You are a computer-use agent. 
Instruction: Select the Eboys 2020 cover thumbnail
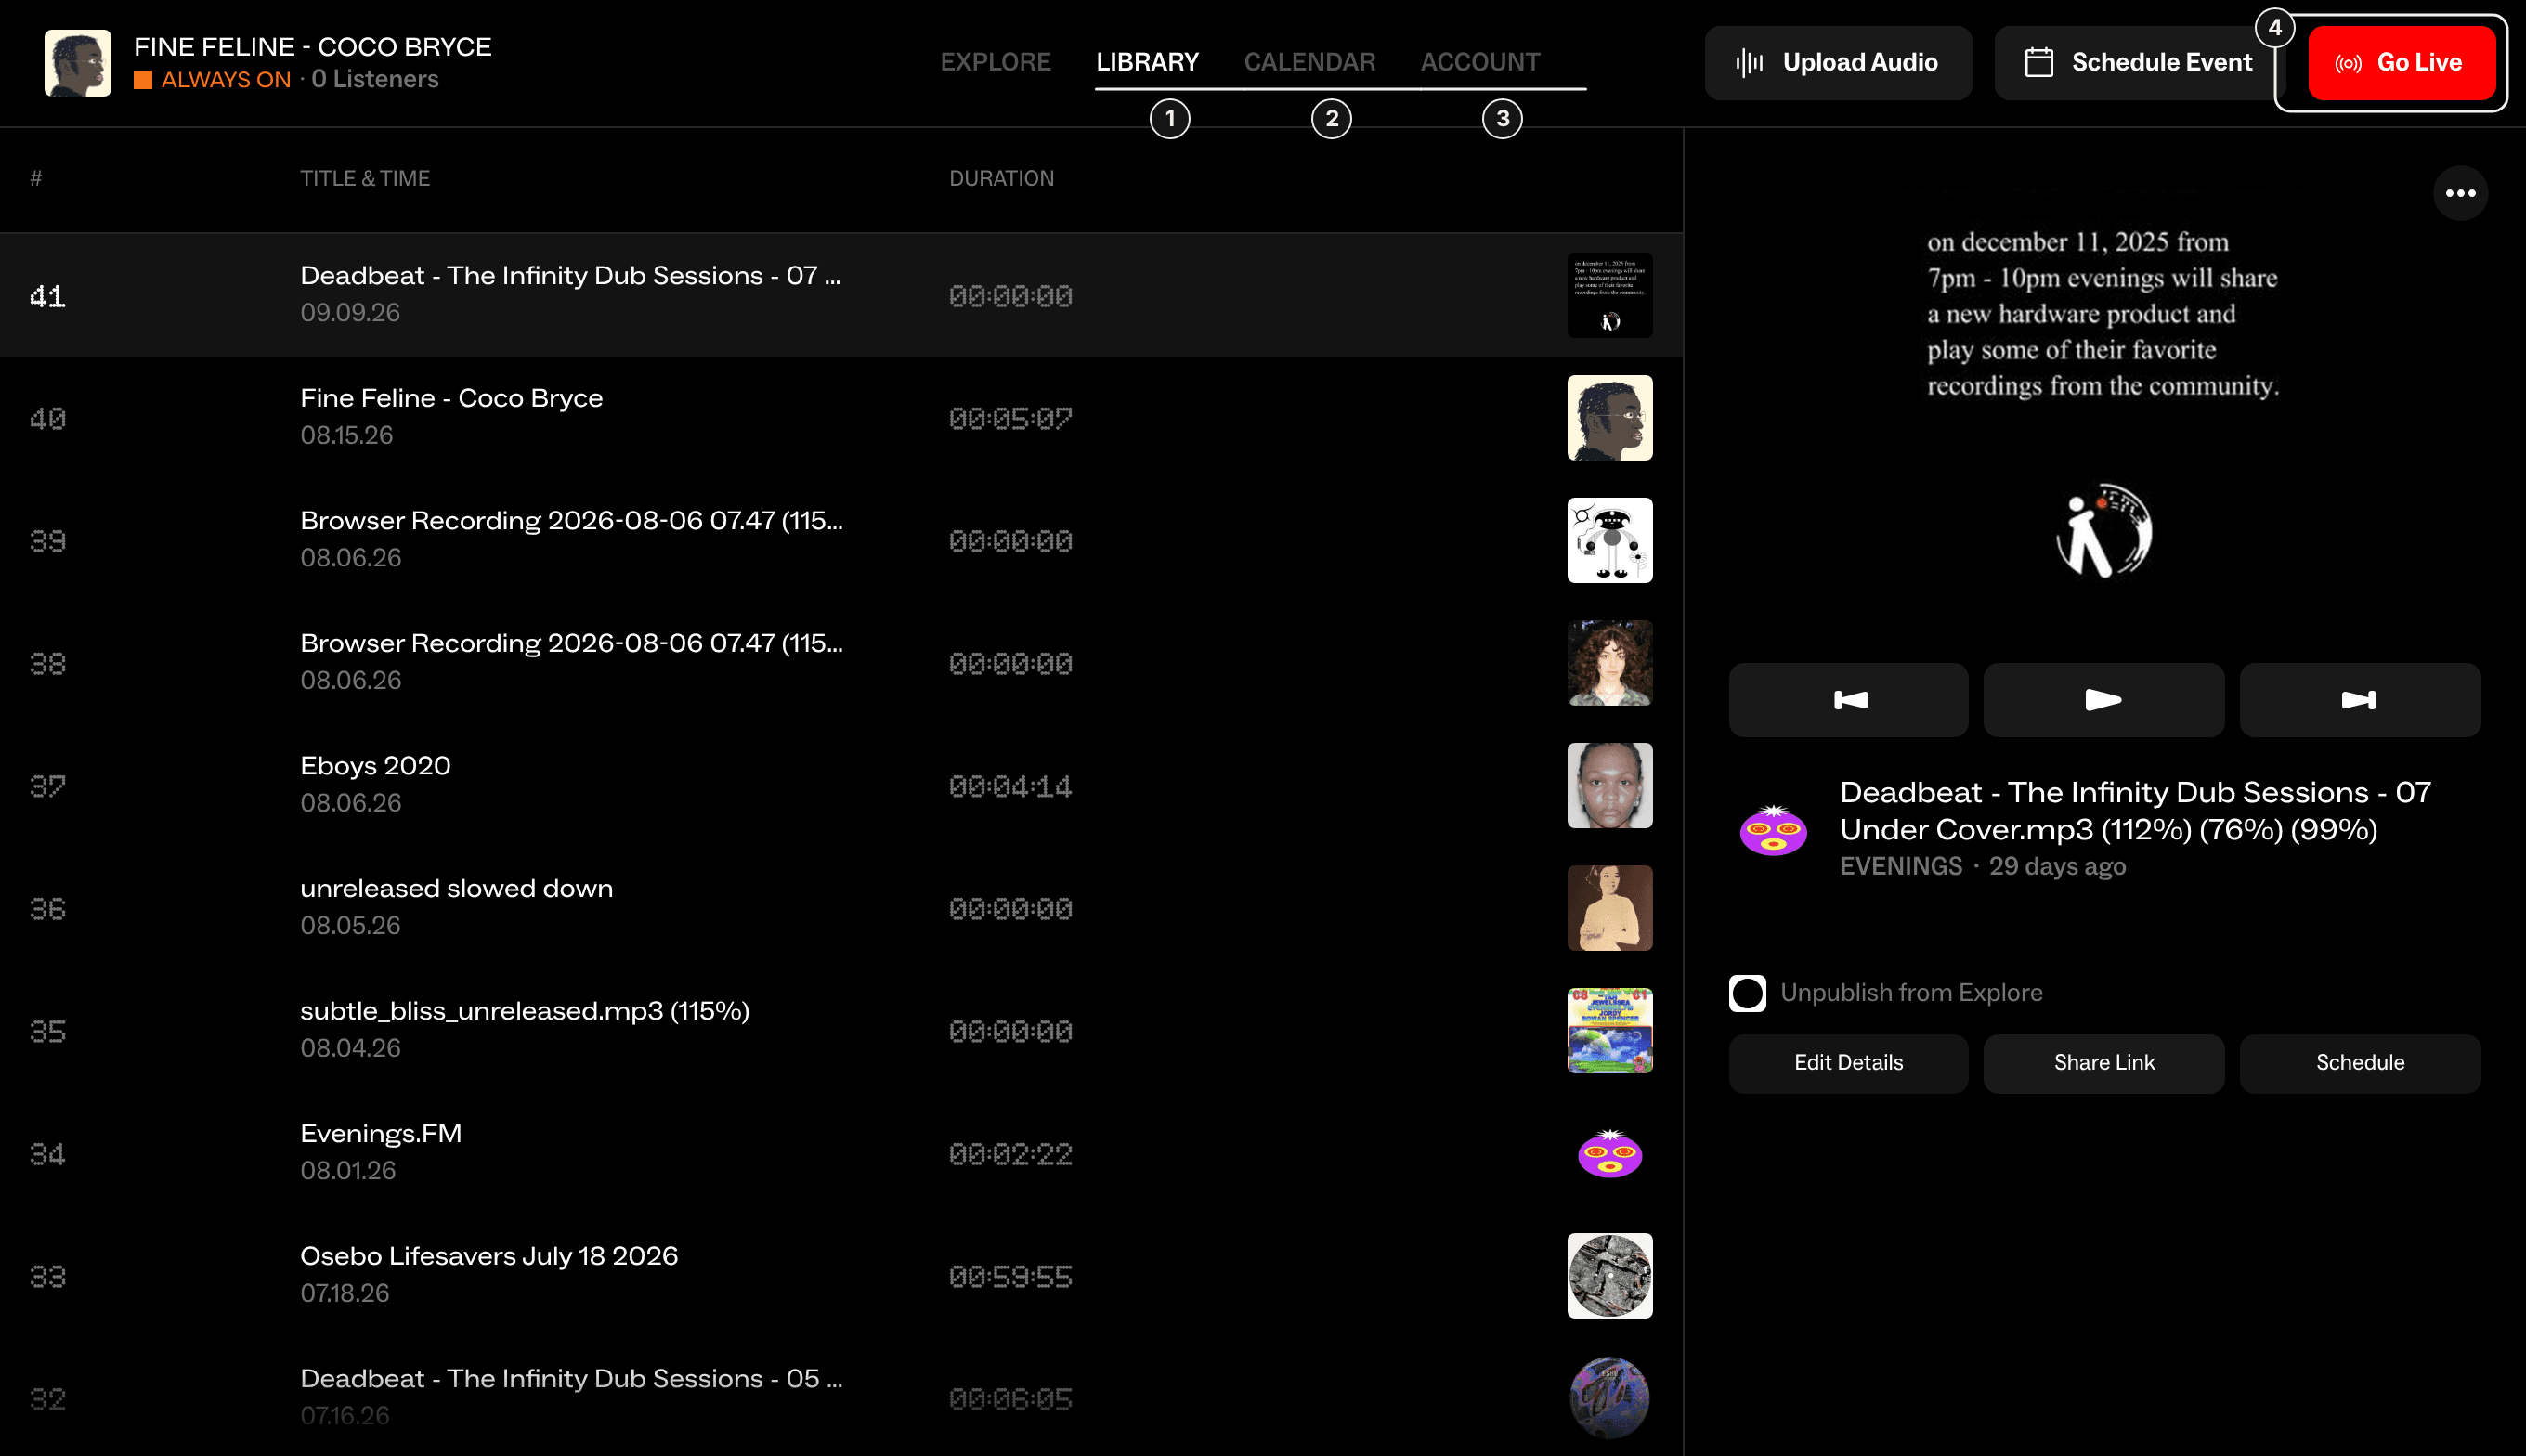1609,786
